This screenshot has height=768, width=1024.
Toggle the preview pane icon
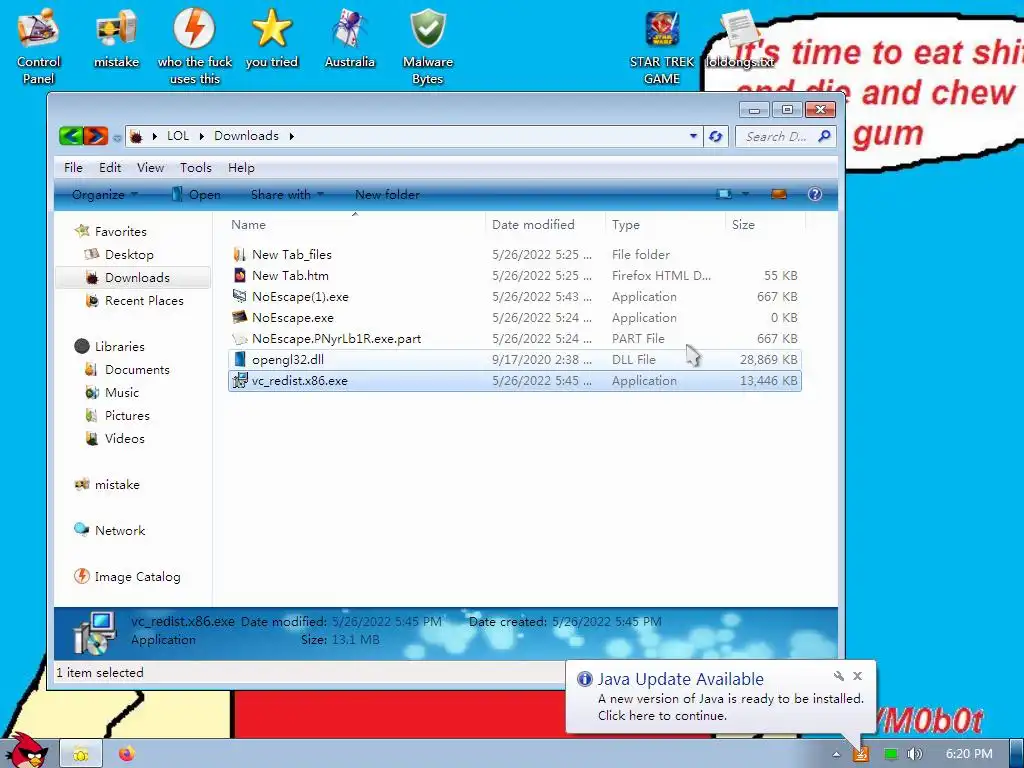click(x=778, y=194)
